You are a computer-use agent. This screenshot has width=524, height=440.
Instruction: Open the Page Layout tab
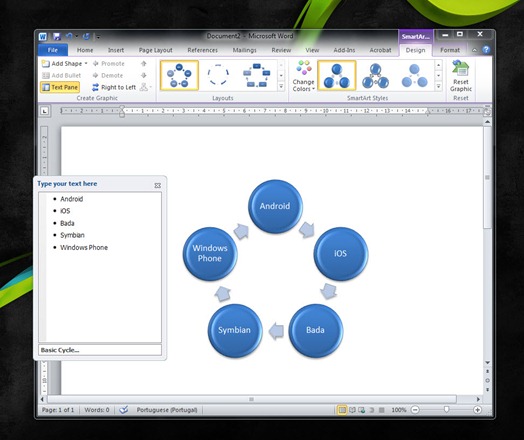(x=155, y=50)
